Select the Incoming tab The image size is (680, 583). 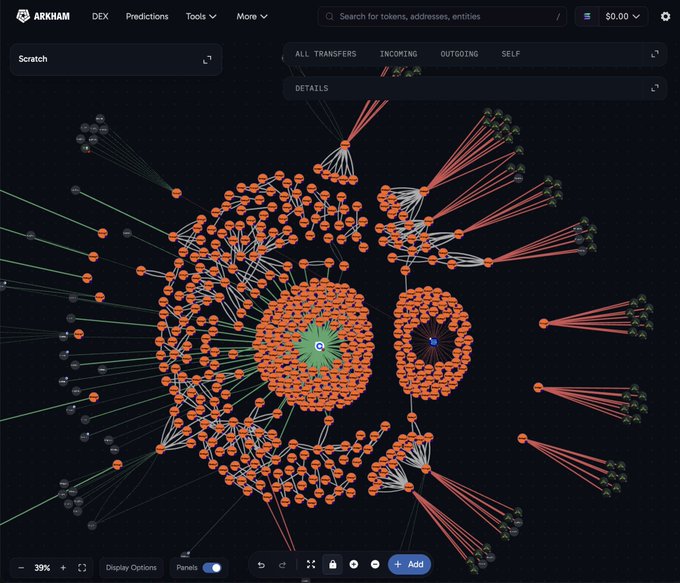click(398, 54)
